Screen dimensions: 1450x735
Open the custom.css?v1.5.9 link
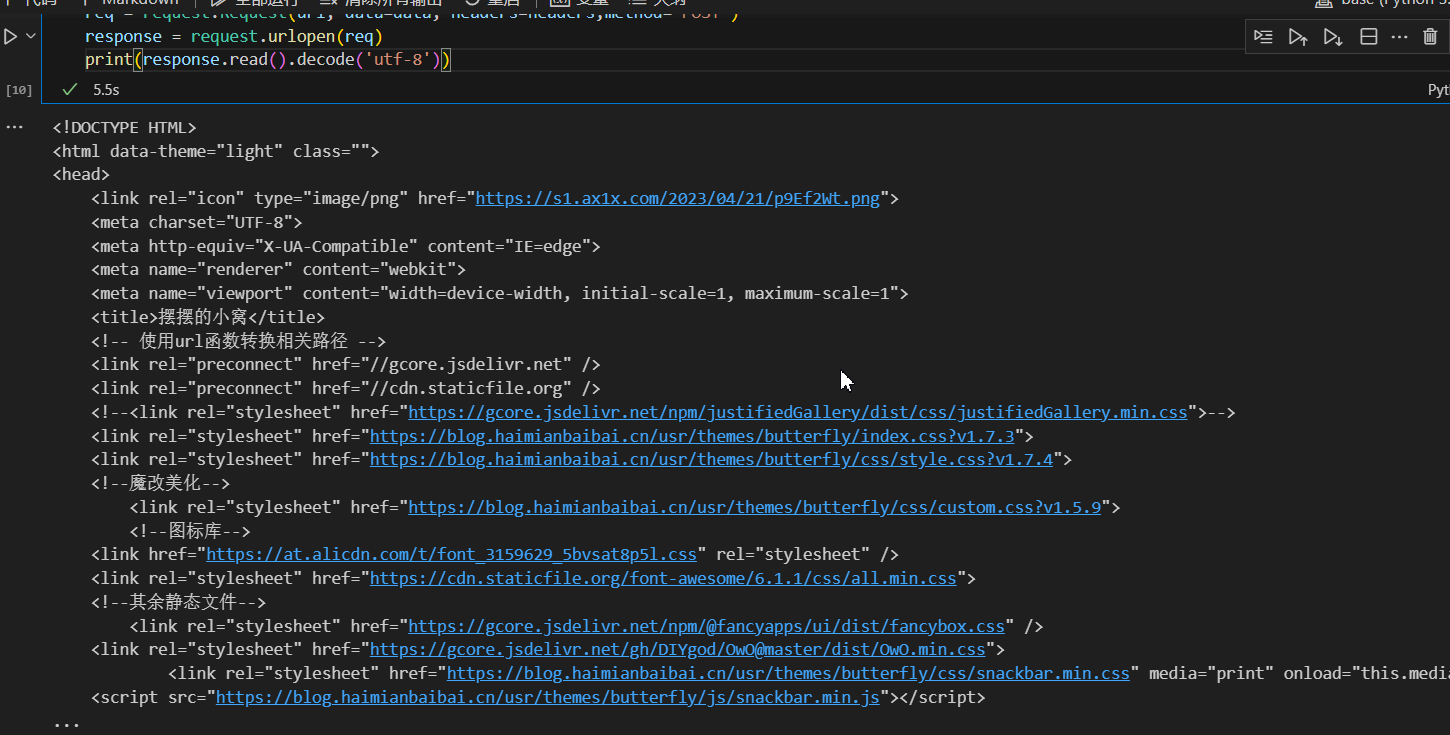click(x=754, y=507)
